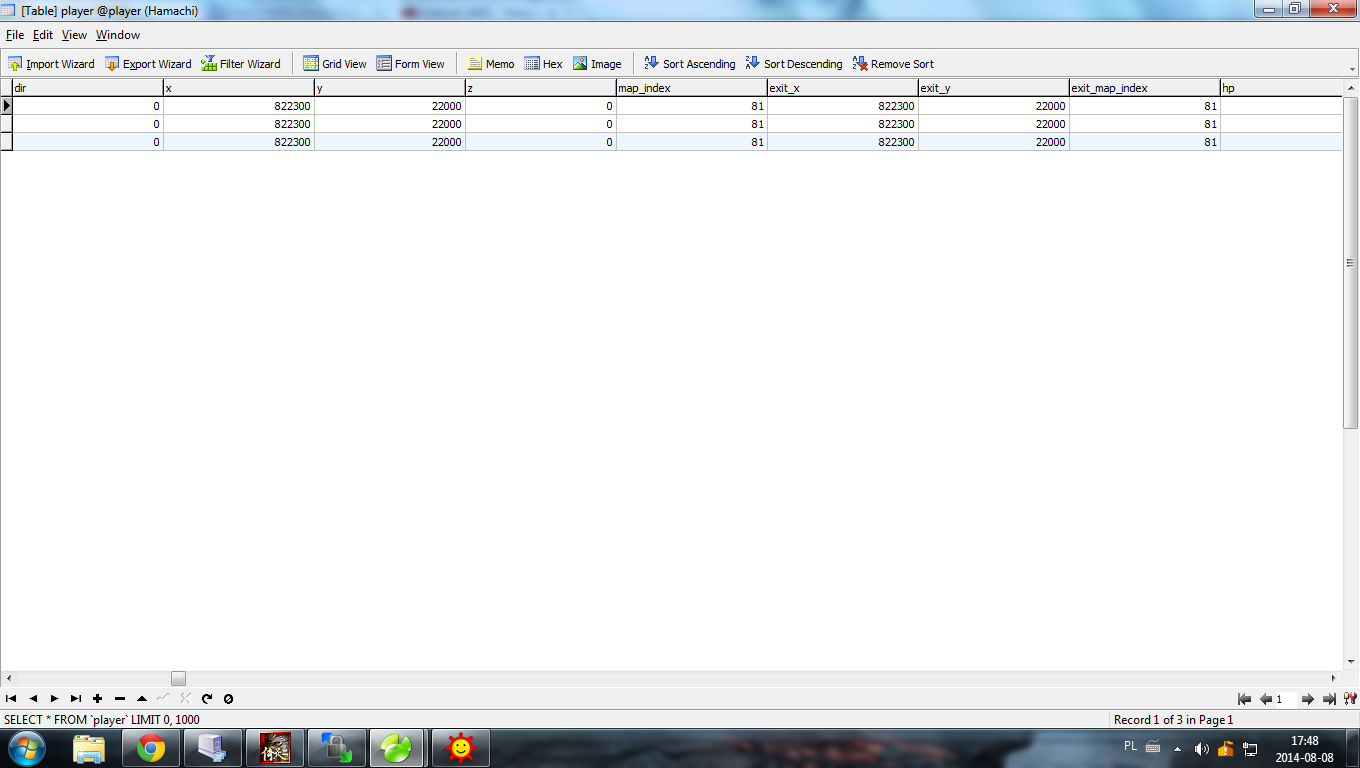1360x768 pixels.
Task: Go to last page arrow
Action: tap(1329, 699)
